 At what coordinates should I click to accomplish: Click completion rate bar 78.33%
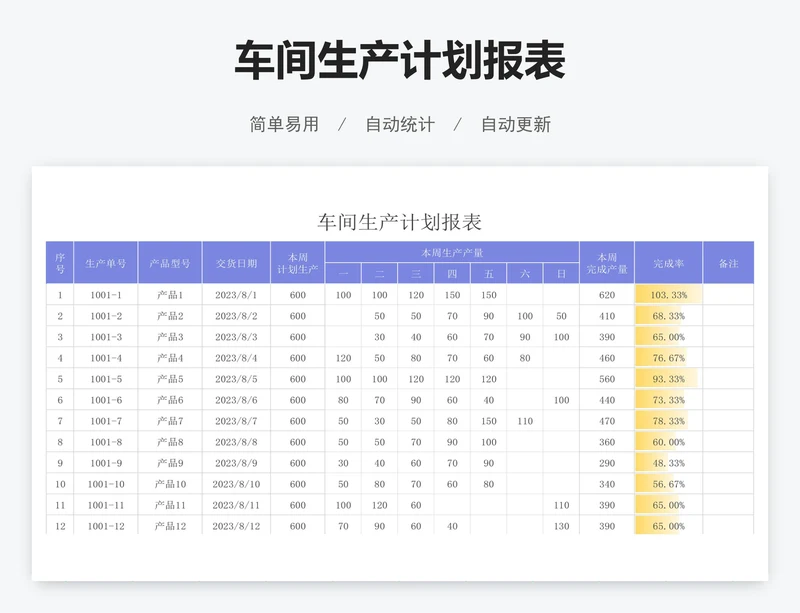[668, 421]
